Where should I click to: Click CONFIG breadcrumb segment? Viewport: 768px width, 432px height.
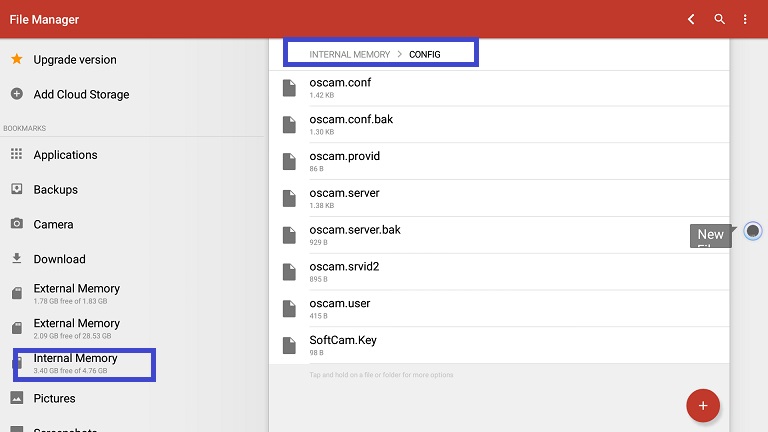pos(424,54)
